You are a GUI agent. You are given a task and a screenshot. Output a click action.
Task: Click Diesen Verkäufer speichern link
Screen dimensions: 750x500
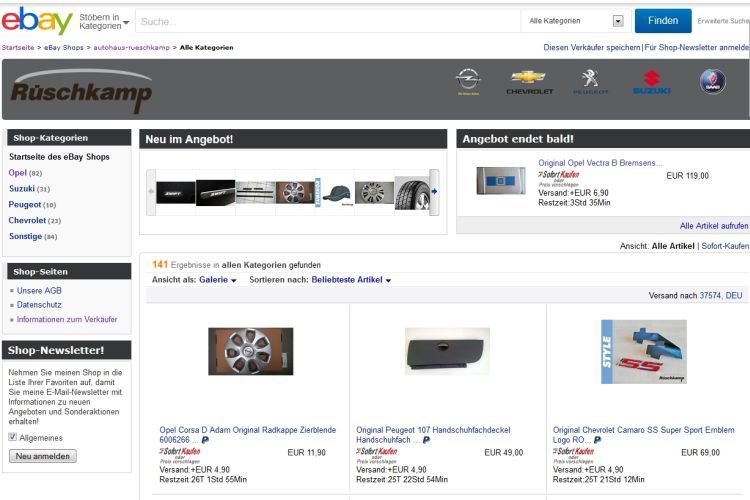[x=592, y=47]
